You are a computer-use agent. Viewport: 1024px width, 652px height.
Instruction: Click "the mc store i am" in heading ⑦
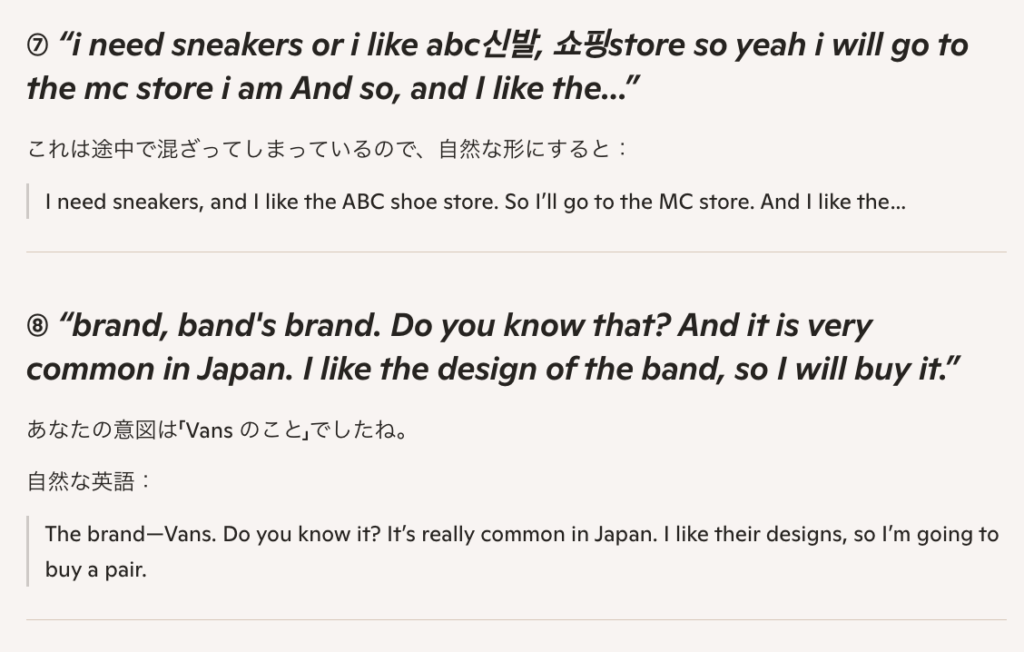(154, 89)
